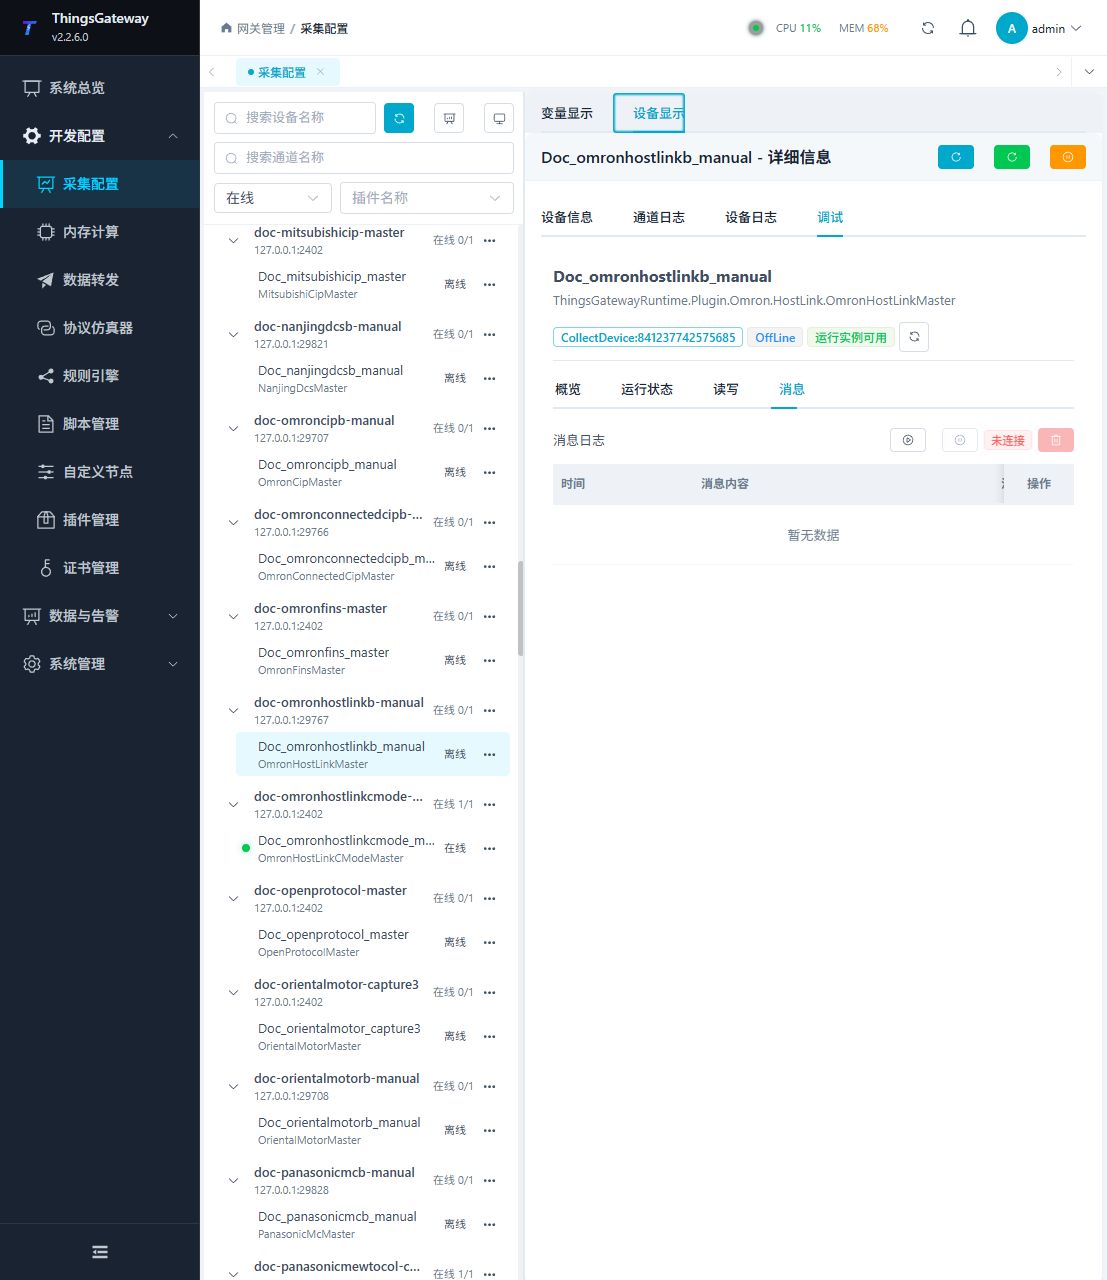
Task: Click the monitor icon button beside device search
Action: pos(499,118)
